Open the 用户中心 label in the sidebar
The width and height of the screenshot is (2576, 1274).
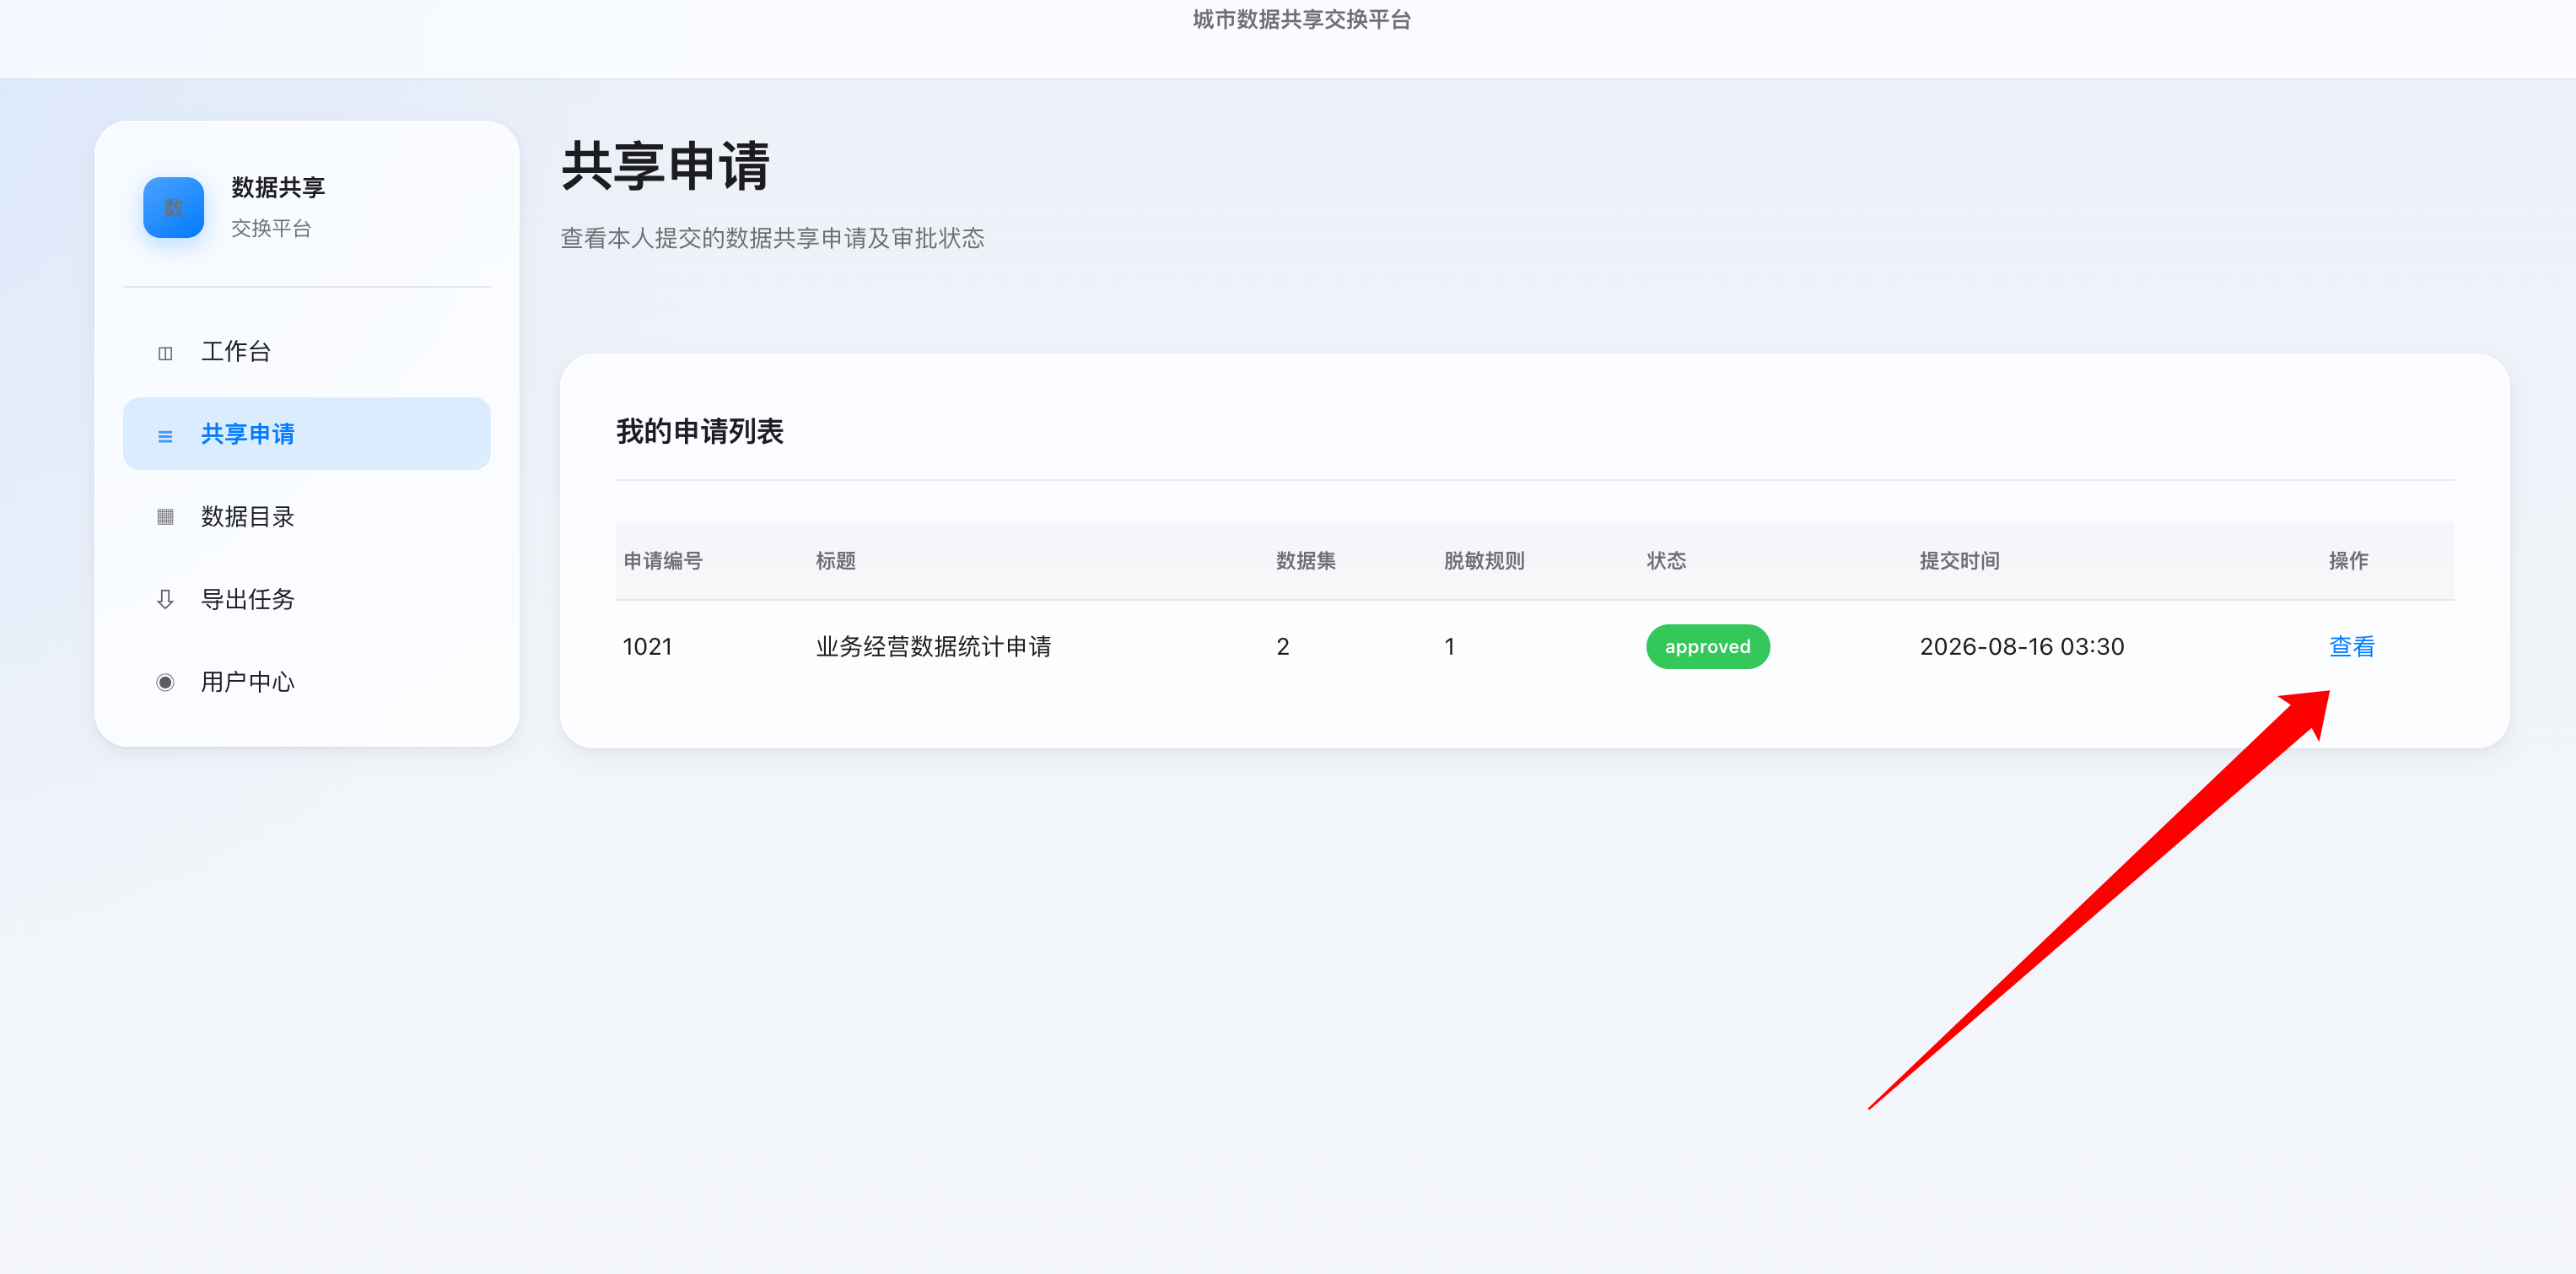click(248, 682)
